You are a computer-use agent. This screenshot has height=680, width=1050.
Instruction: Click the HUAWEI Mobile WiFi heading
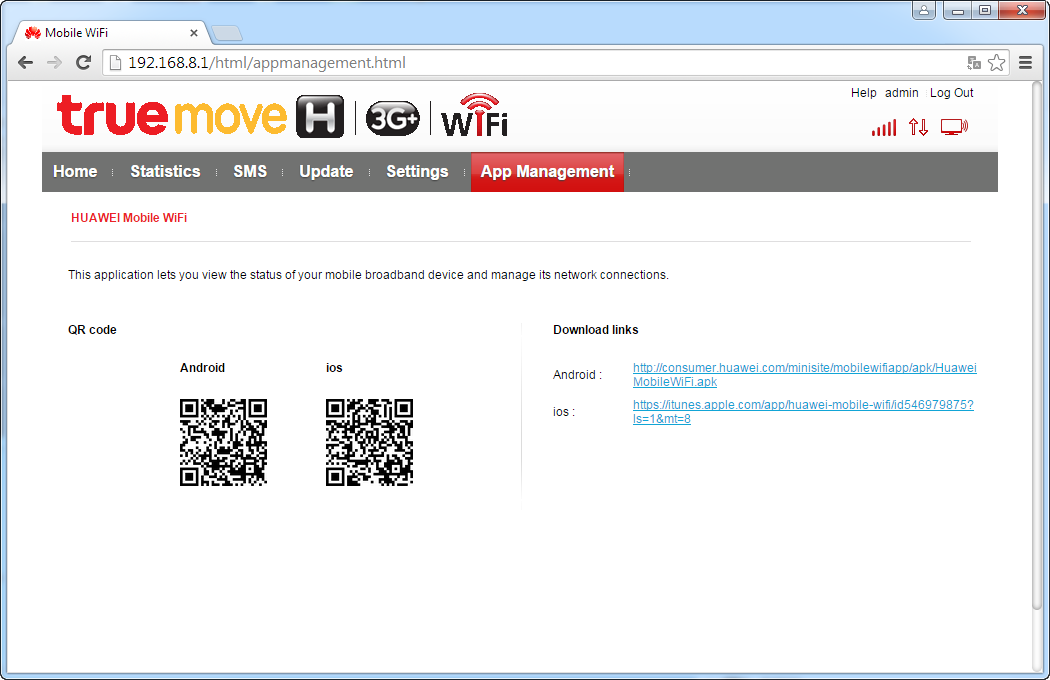point(129,218)
